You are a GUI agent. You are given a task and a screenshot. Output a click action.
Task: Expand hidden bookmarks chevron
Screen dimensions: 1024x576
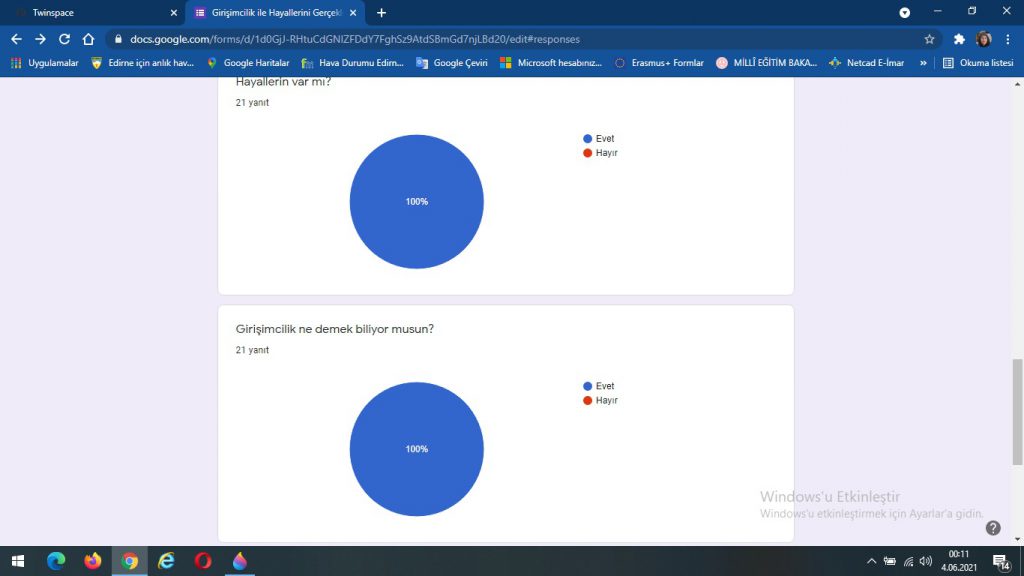tap(923, 63)
